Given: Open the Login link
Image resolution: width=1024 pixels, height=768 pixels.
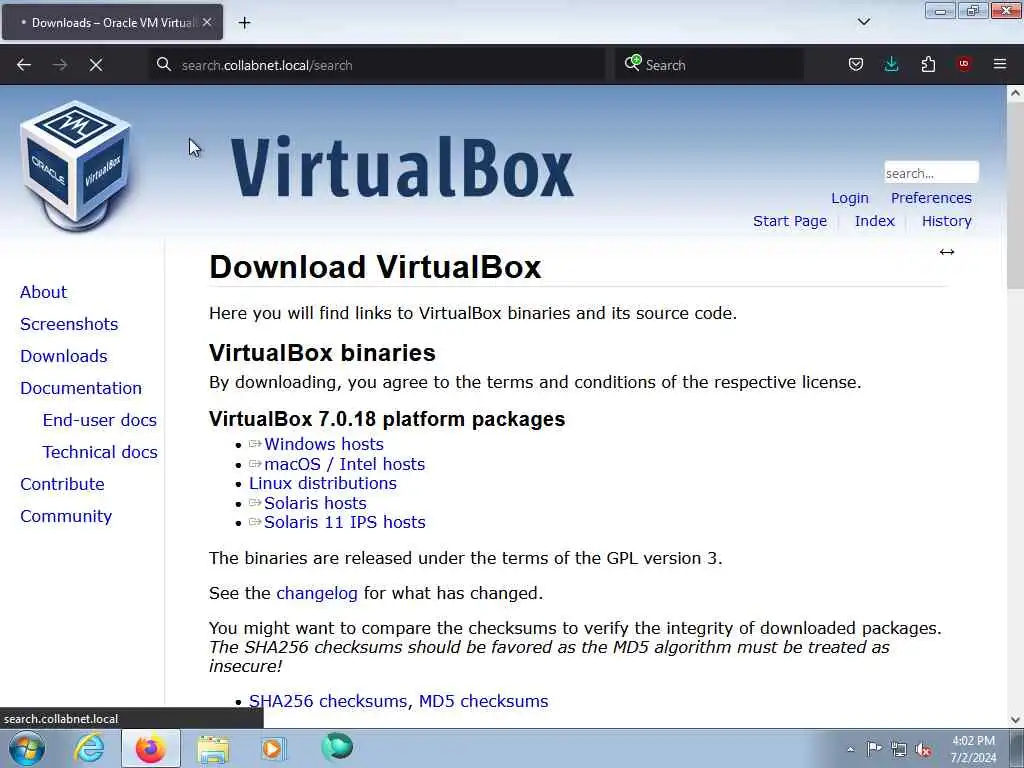Looking at the screenshot, I should (x=850, y=198).
